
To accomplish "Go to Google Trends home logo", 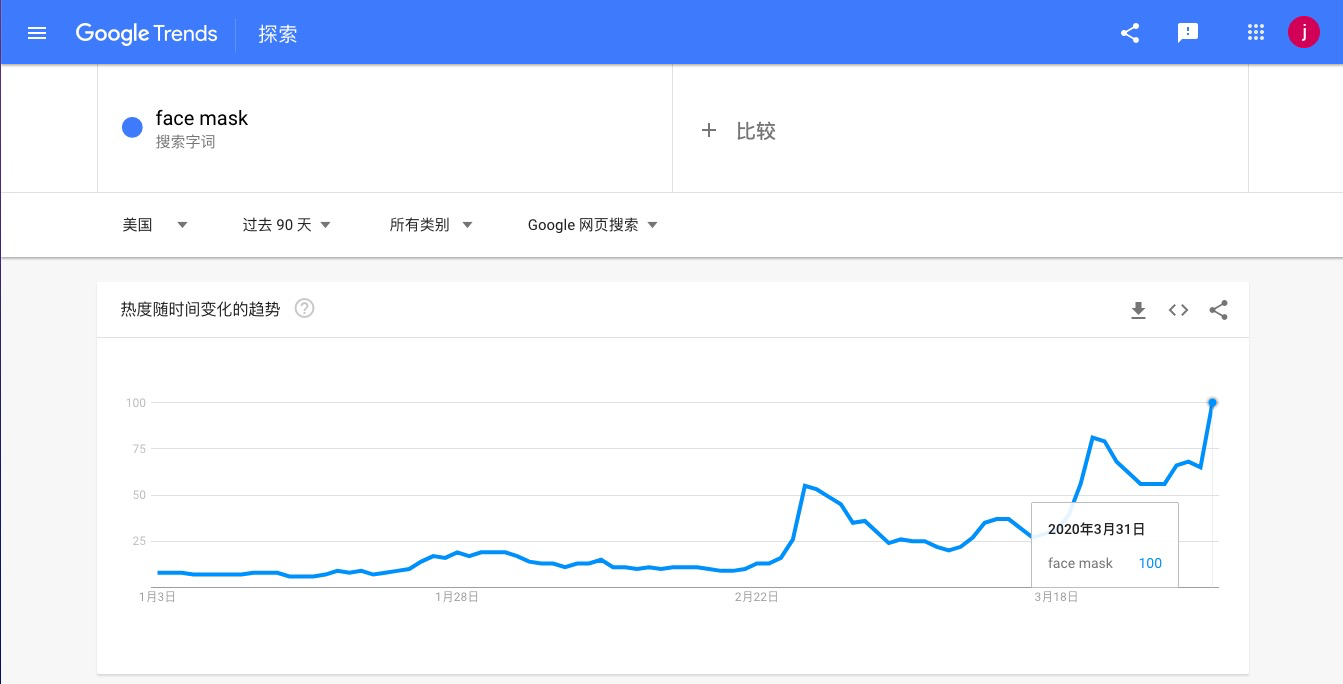I will (x=146, y=33).
